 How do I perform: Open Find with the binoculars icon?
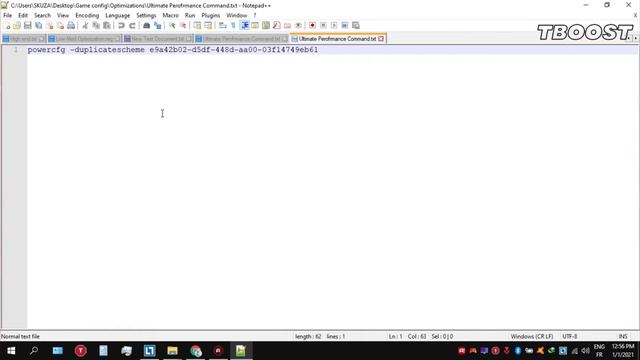(x=146, y=25)
